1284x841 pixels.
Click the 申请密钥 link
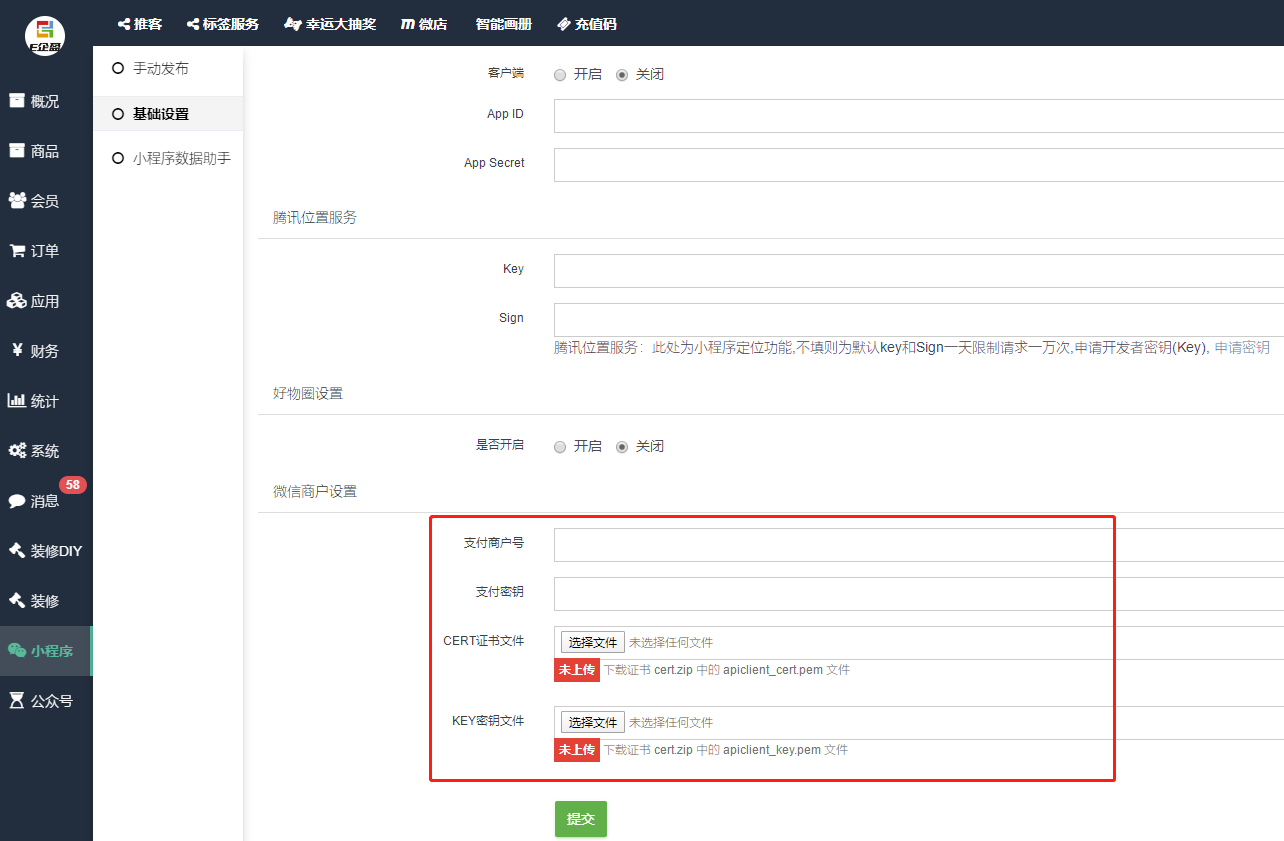[x=1242, y=348]
